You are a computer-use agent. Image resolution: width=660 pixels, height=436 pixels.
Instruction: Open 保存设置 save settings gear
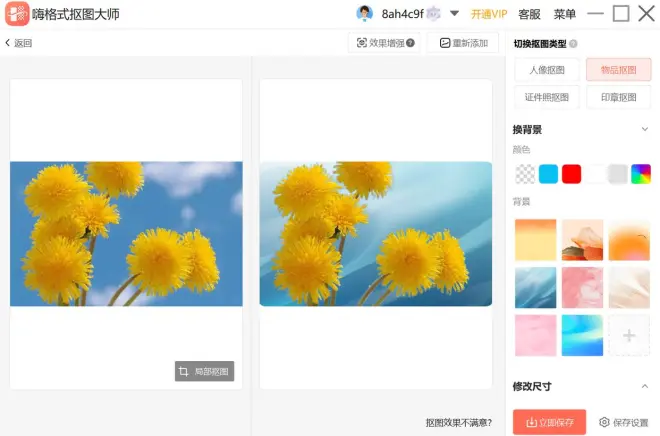point(626,422)
